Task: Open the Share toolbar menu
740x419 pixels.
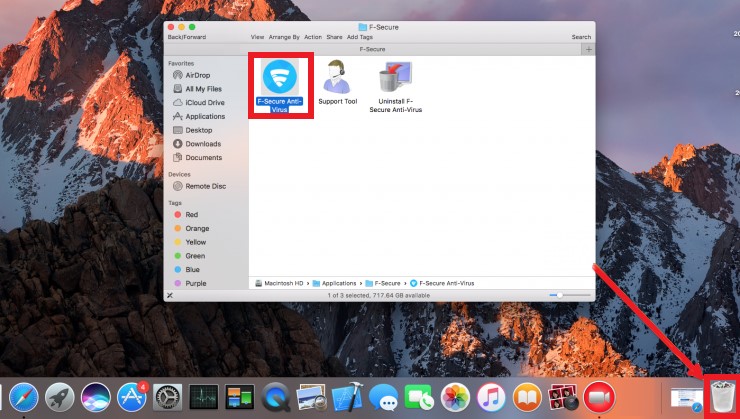Action: click(x=334, y=37)
